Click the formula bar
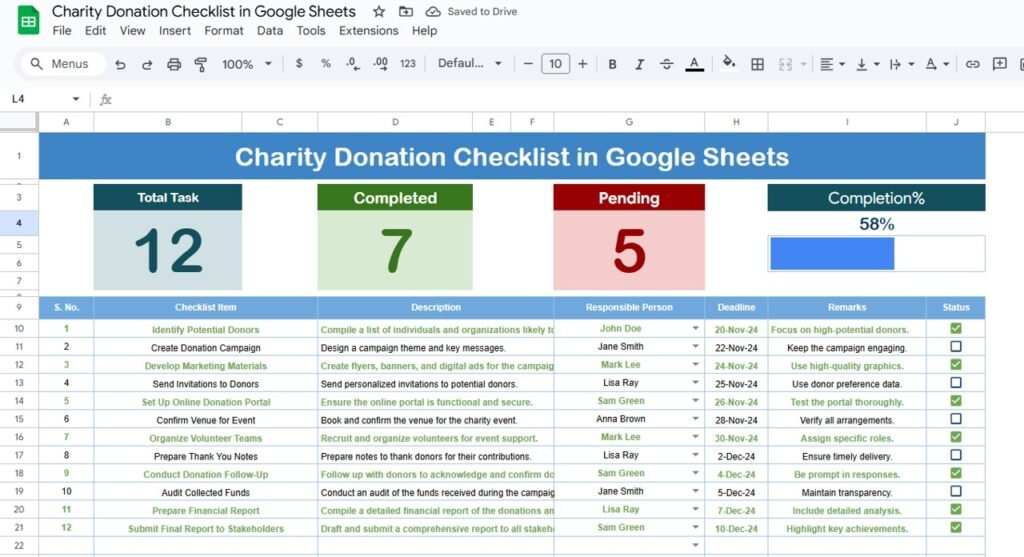This screenshot has height=557, width=1024. click(568, 99)
